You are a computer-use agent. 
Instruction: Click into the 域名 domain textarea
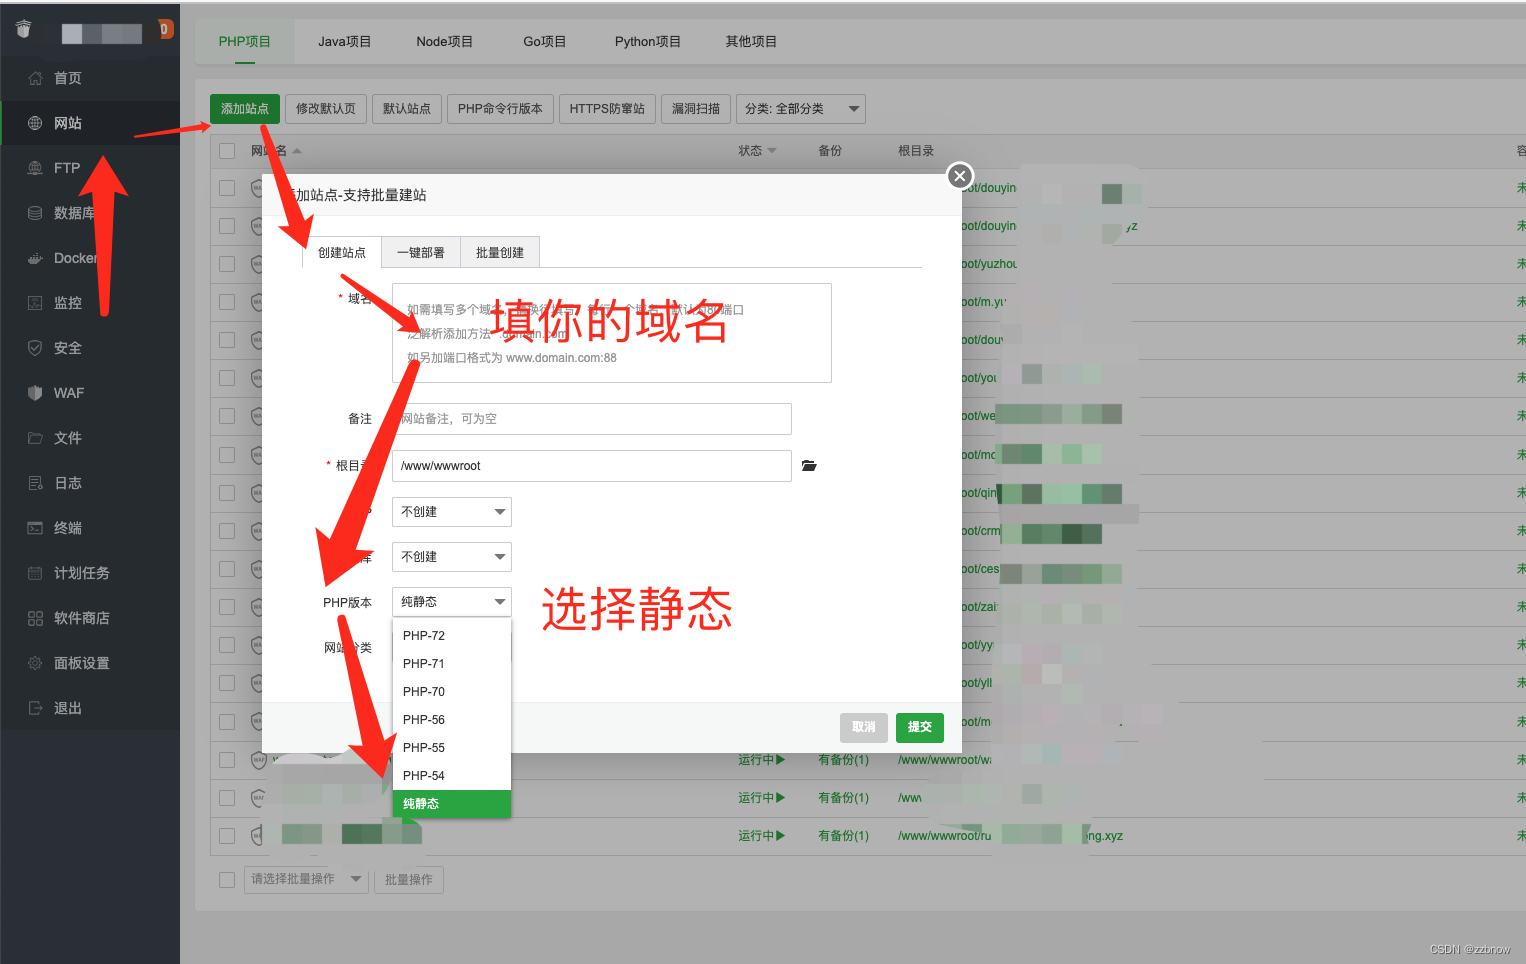tap(612, 333)
